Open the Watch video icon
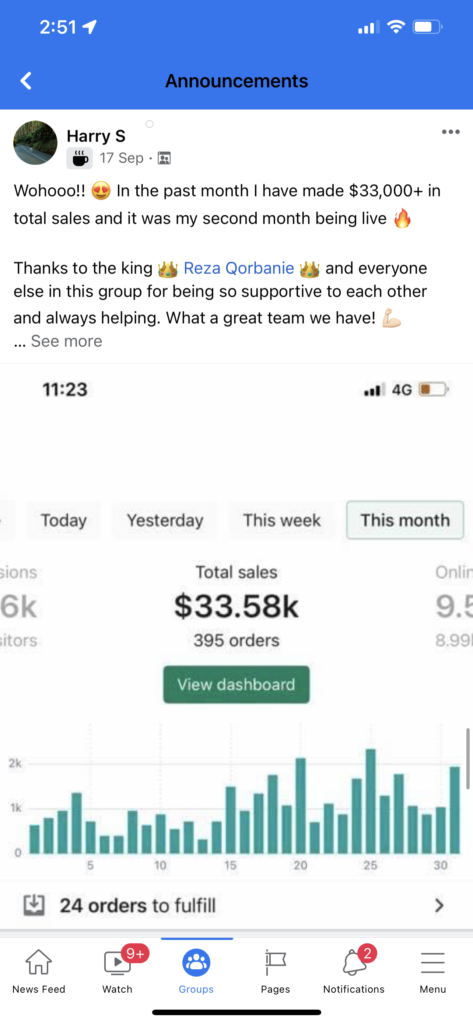This screenshot has width=473, height=1024. point(118,962)
